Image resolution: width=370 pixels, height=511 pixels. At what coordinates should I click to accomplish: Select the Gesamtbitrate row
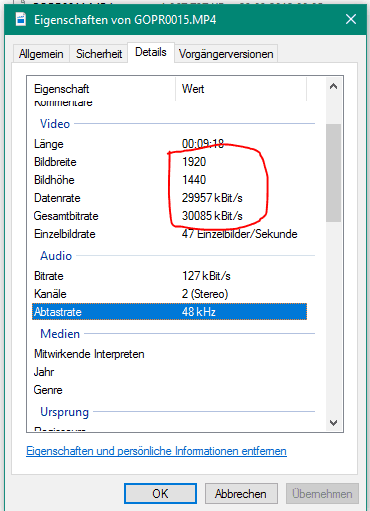click(169, 216)
